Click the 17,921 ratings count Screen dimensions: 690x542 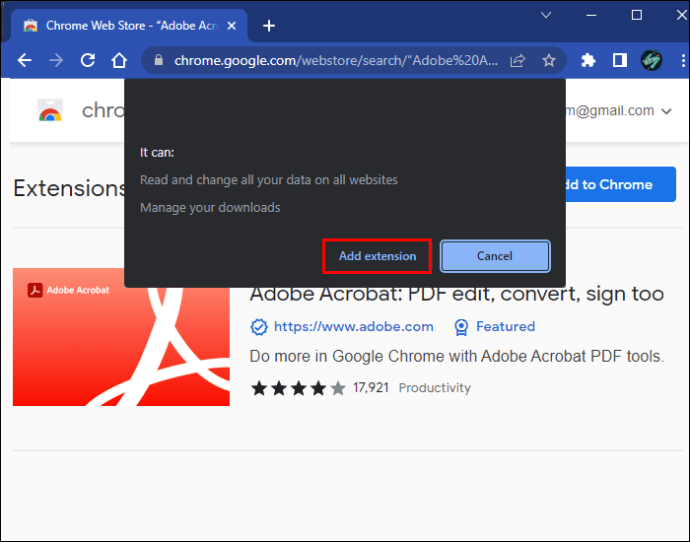tap(371, 388)
